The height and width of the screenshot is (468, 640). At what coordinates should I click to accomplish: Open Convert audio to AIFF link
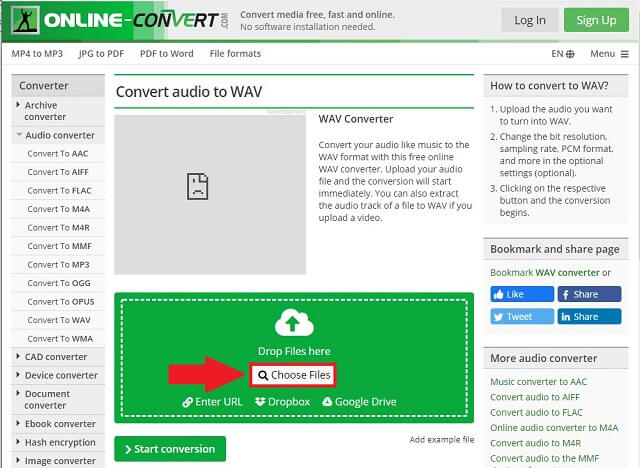tap(535, 397)
